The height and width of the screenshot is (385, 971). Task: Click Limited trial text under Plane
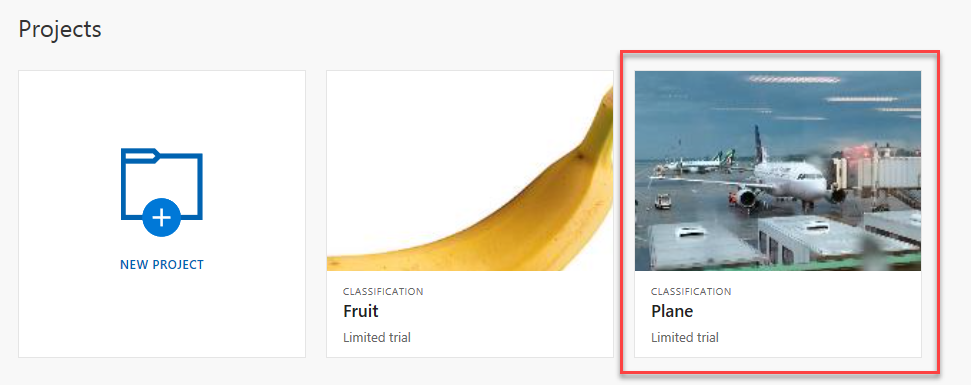[x=685, y=338]
